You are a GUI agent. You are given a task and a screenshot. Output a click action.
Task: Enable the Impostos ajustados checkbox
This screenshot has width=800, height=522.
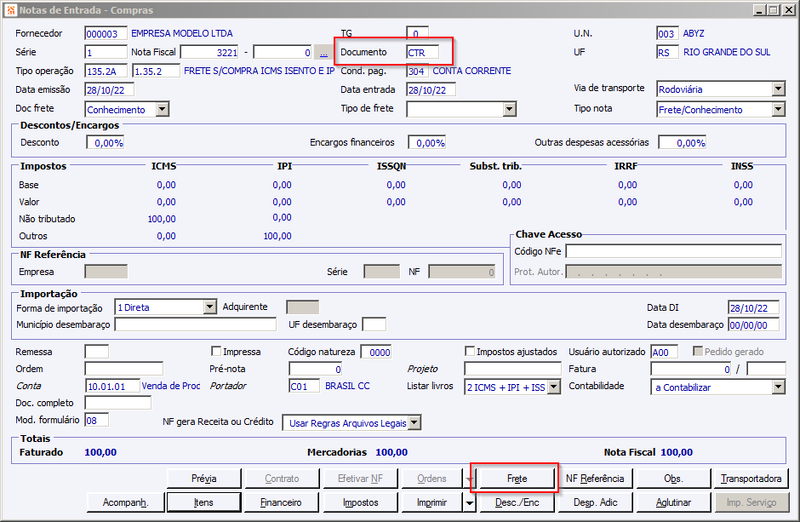pos(470,351)
